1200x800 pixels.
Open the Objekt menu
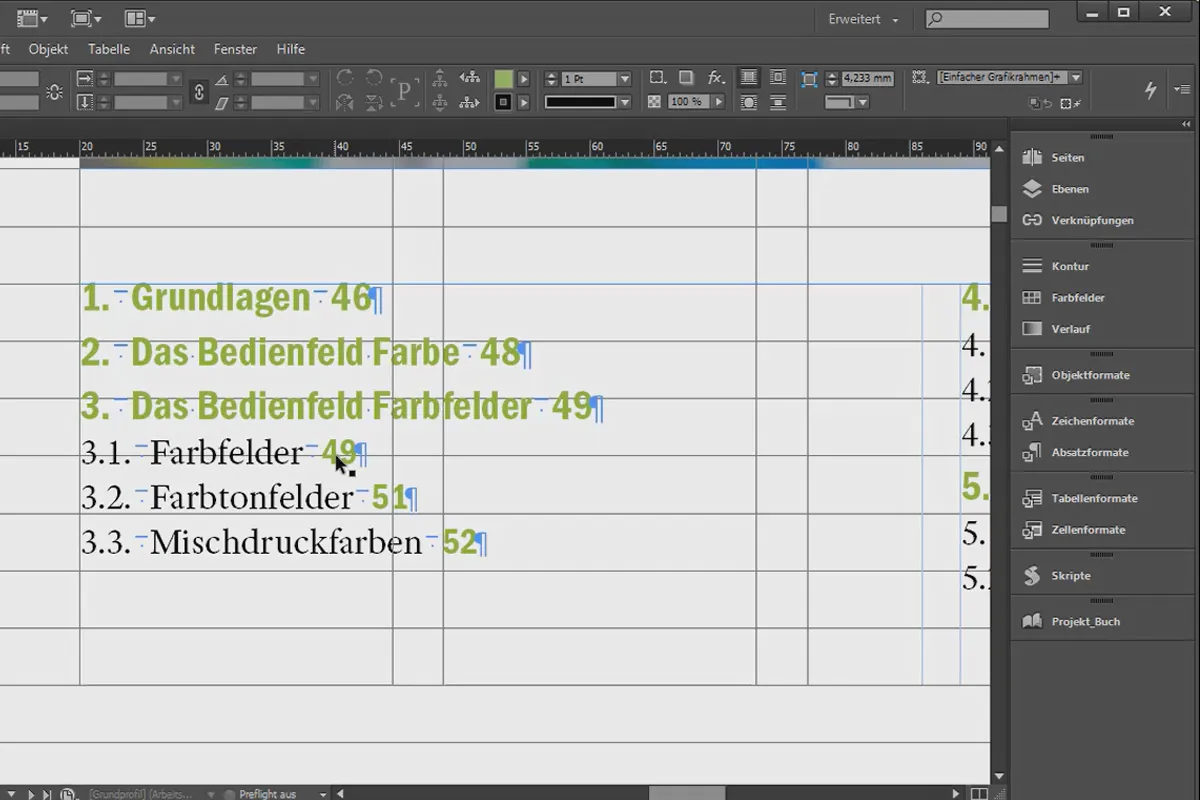48,49
